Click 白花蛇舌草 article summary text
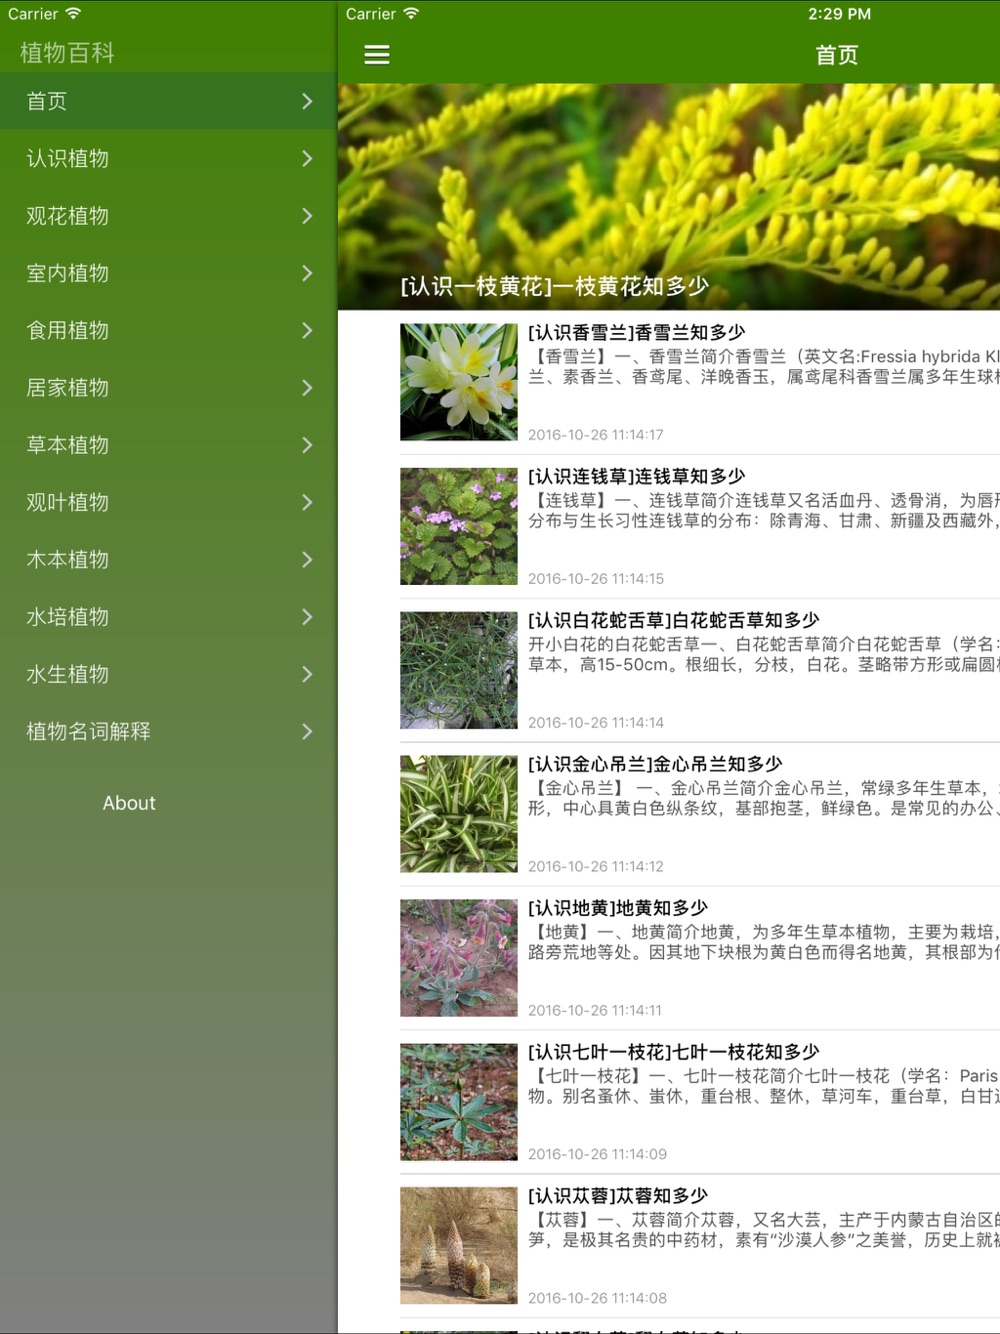 [x=764, y=655]
